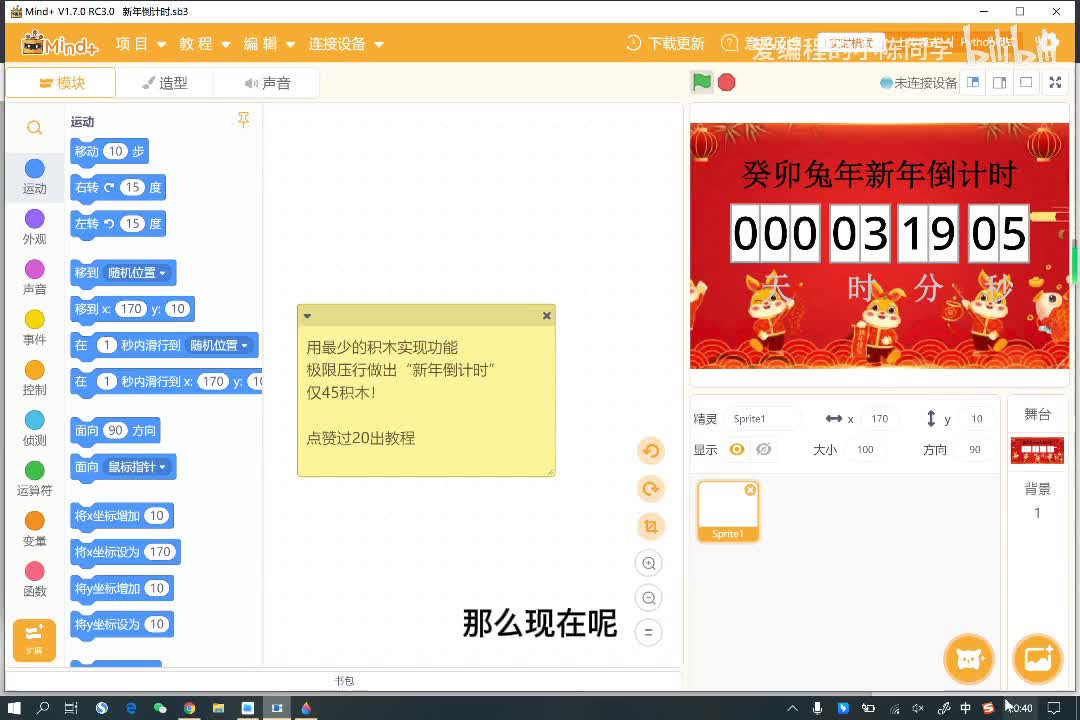
Task: Switch to the 模块 blocks tab
Action: (61, 83)
